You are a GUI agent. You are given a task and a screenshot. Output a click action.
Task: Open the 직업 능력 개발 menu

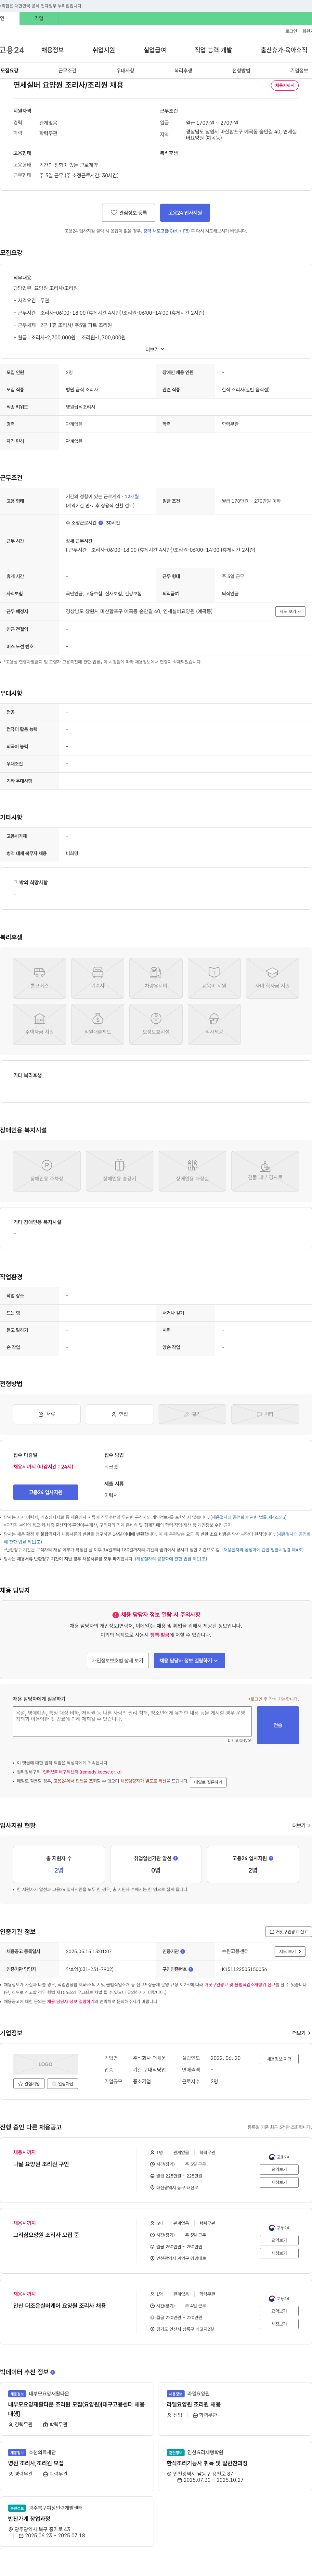click(x=213, y=50)
